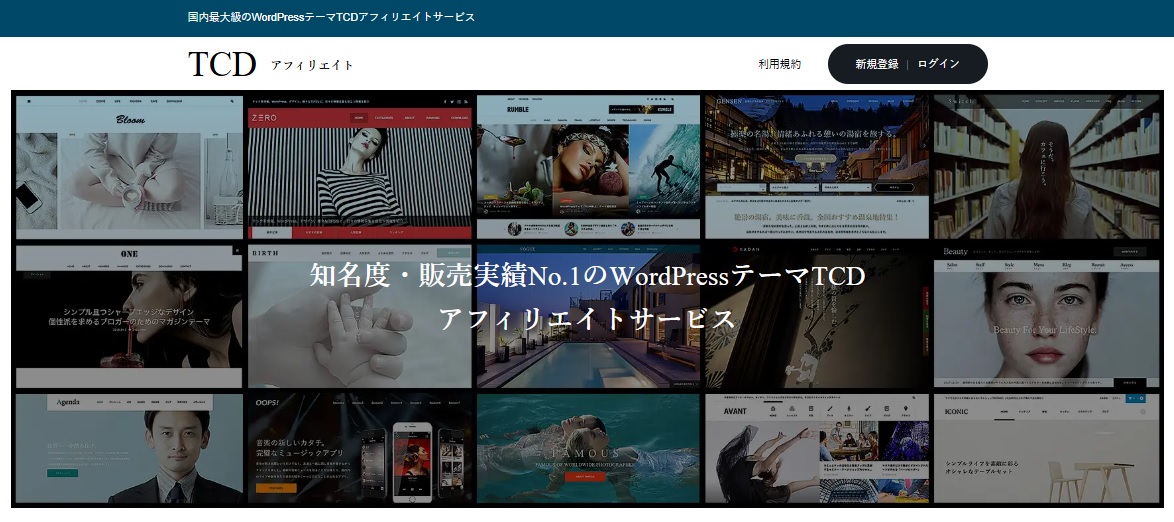
Task: Select the ICONIC theme thumbnail
Action: pyautogui.click(x=1046, y=449)
